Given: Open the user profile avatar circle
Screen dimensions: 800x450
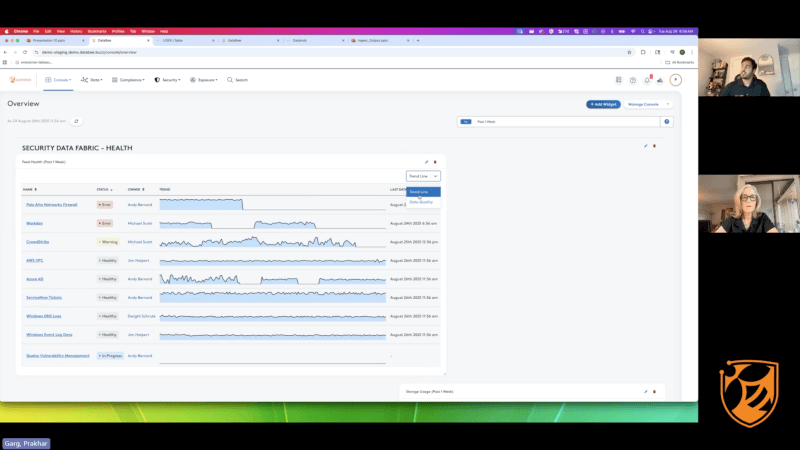Looking at the screenshot, I should tap(676, 80).
